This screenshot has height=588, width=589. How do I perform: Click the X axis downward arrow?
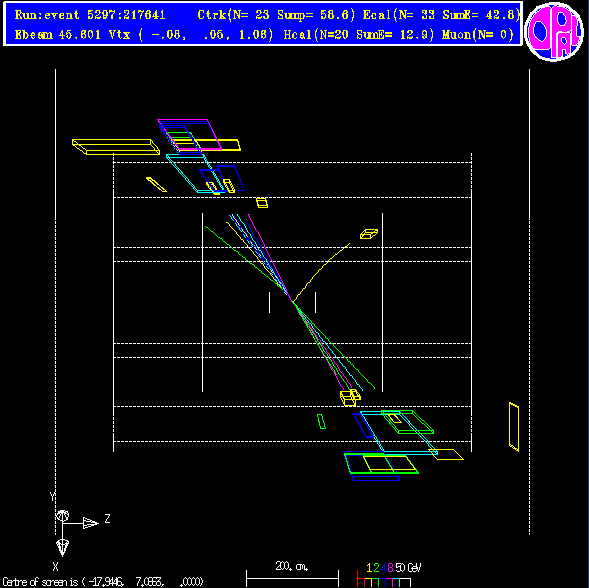point(62,548)
